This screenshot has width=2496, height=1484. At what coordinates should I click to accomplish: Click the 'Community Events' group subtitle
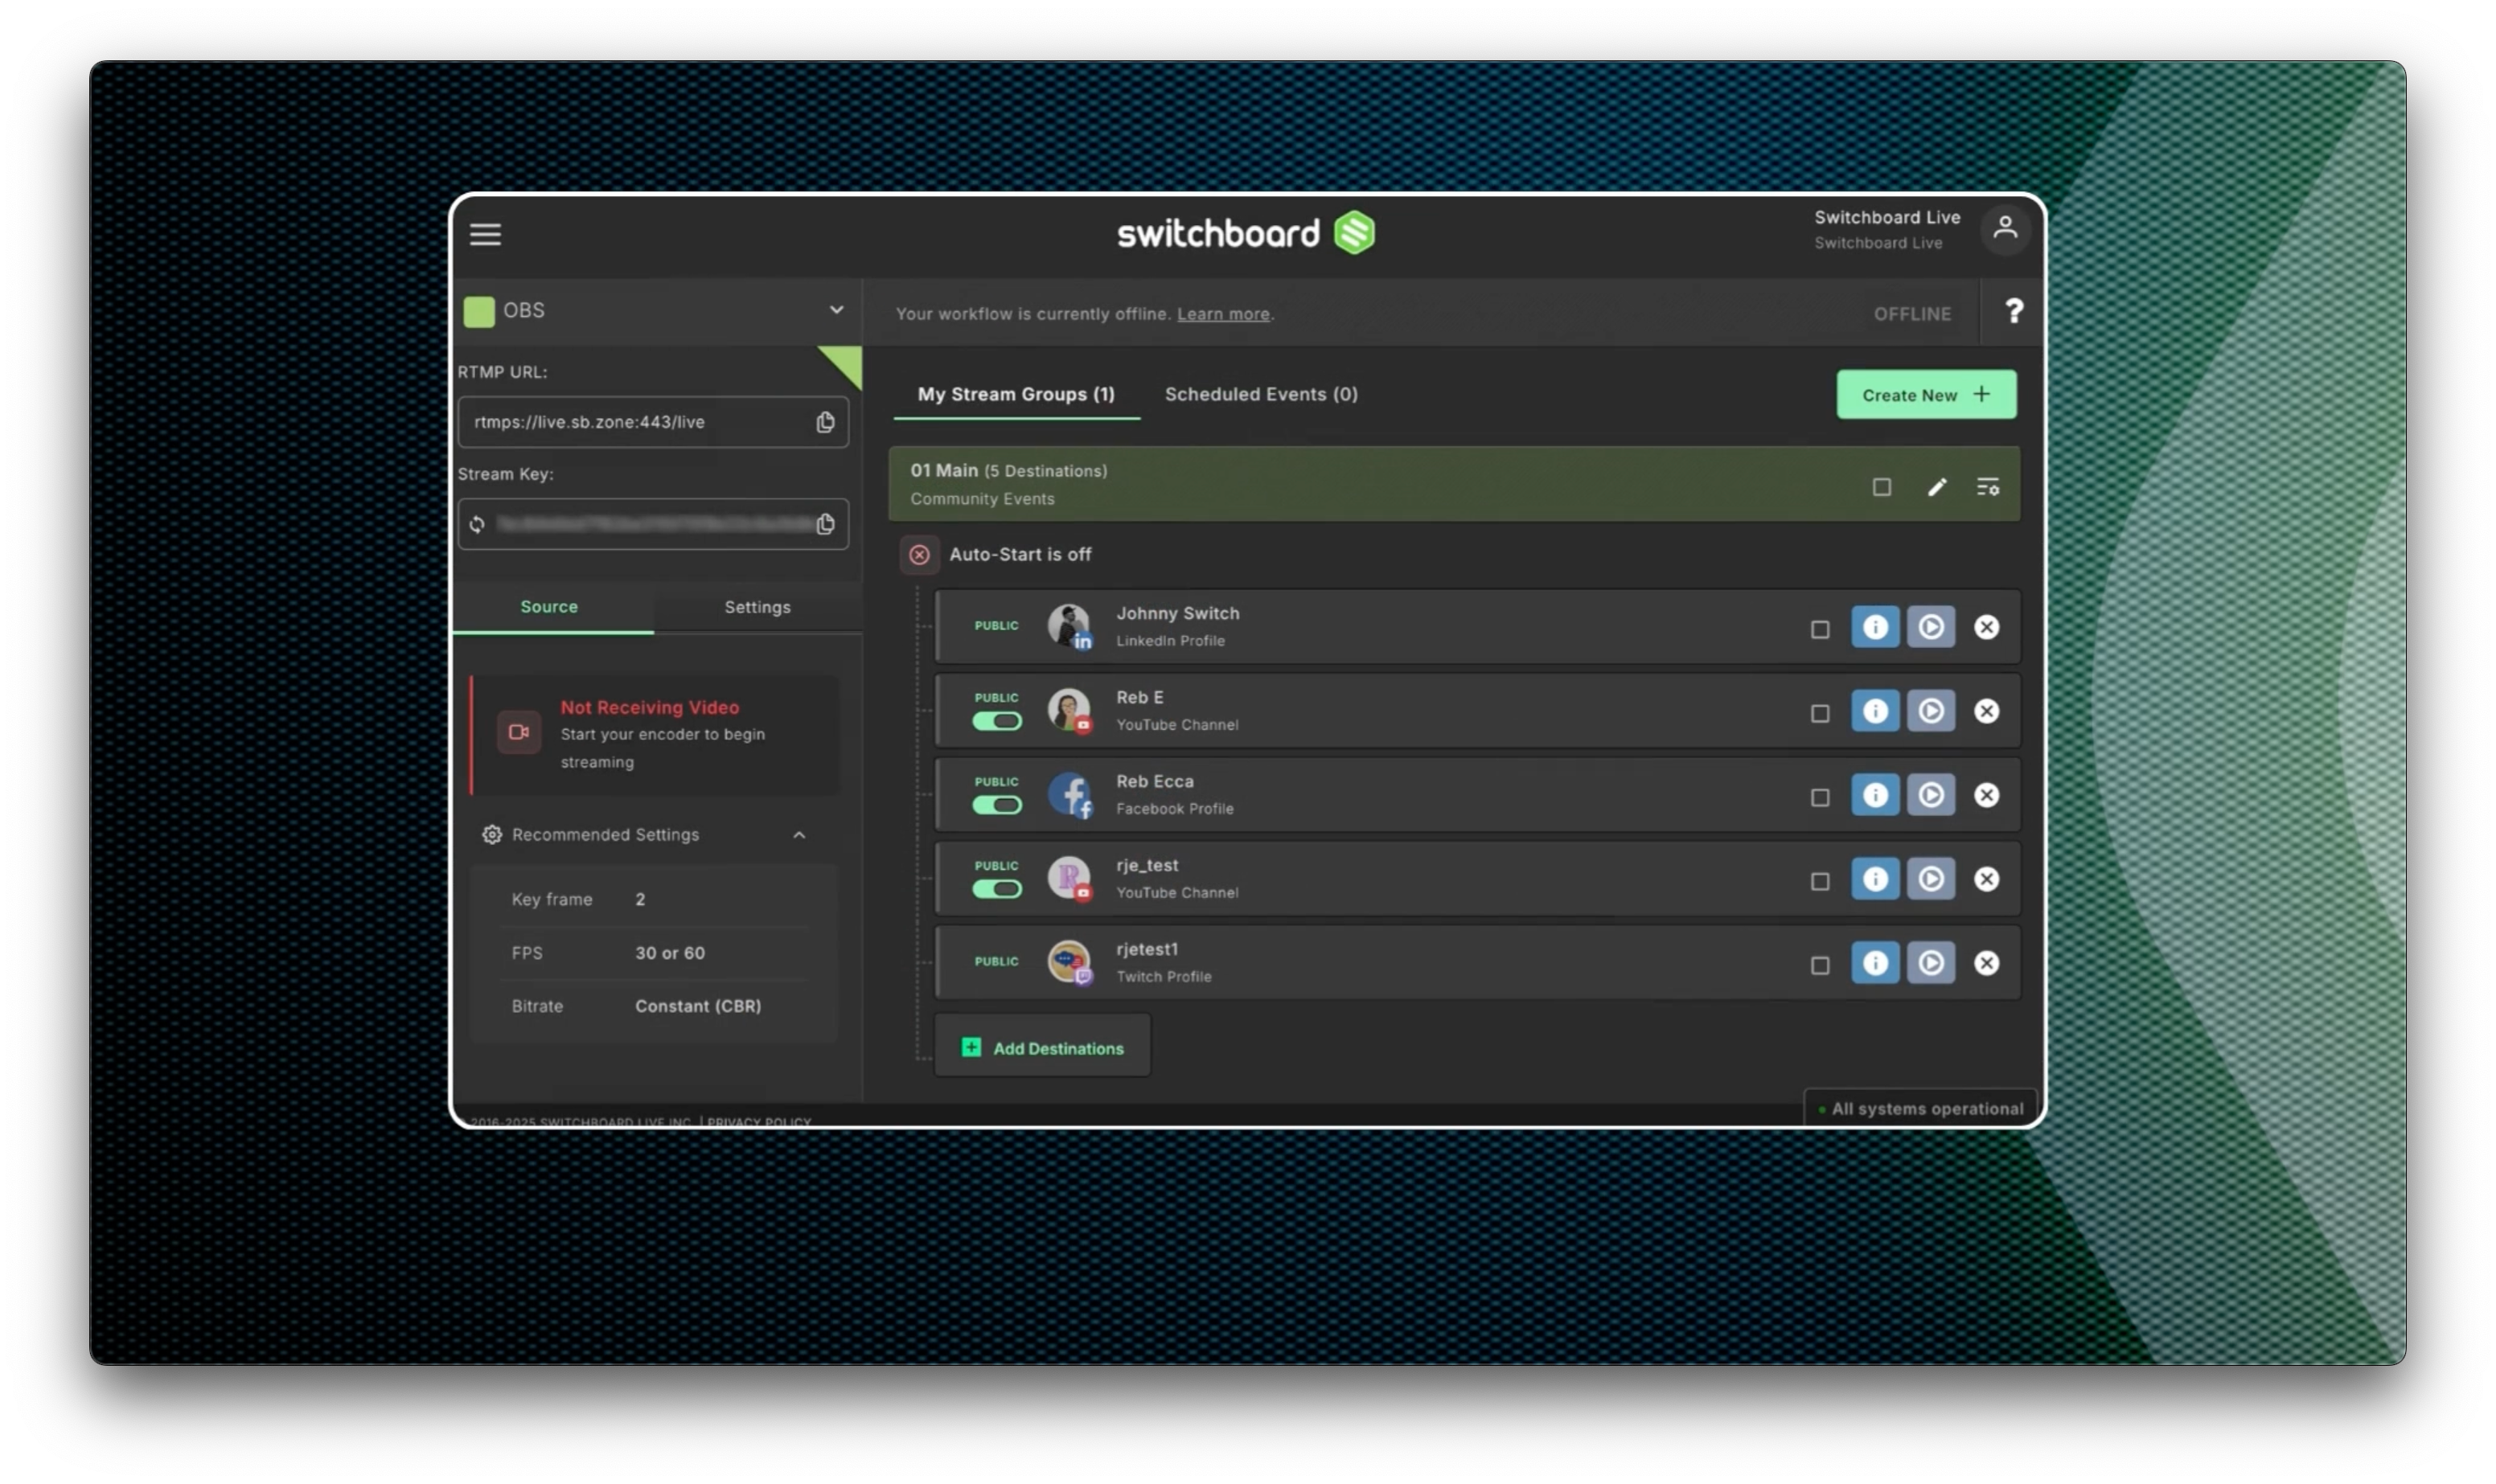(x=982, y=499)
